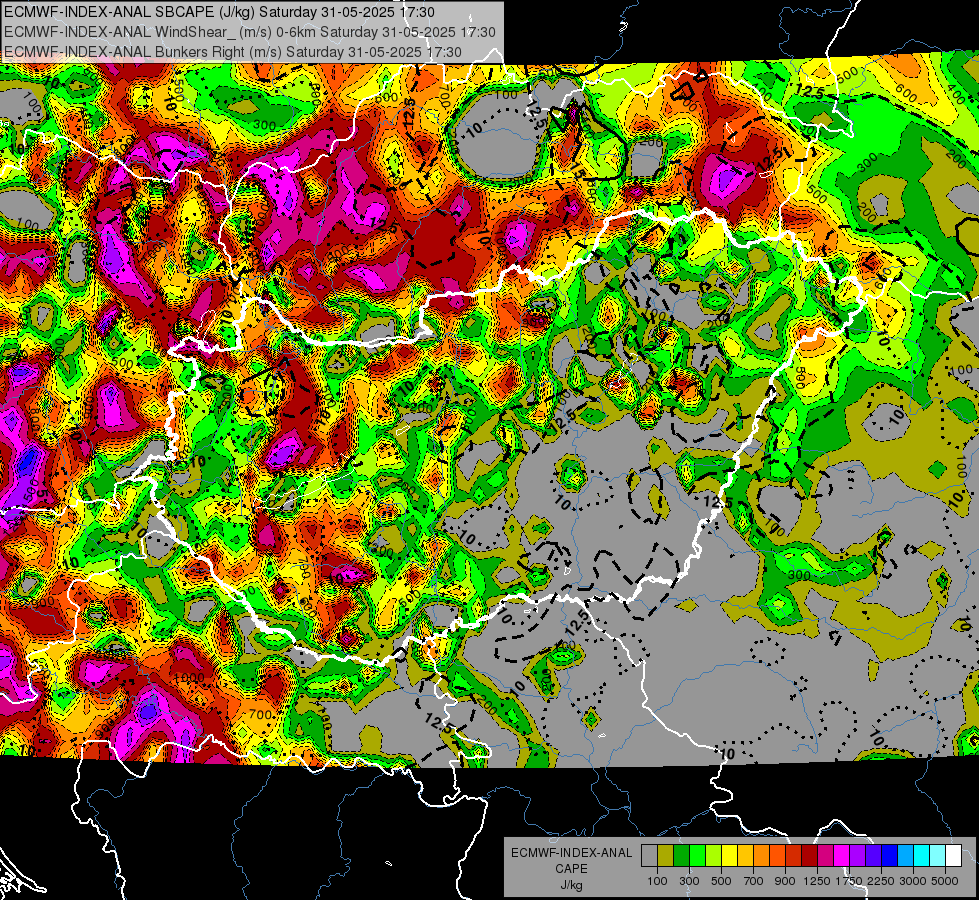Image resolution: width=979 pixels, height=900 pixels.
Task: Click the J/kg unit label in legend
Action: pyautogui.click(x=572, y=886)
